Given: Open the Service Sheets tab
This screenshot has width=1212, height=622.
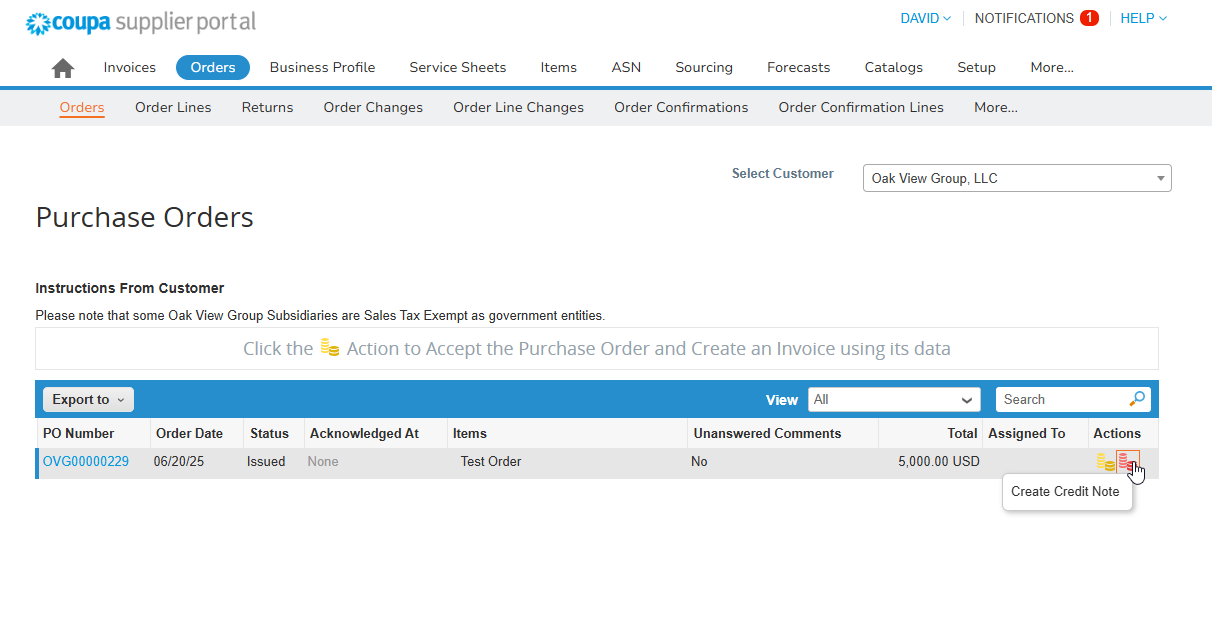Looking at the screenshot, I should (457, 68).
